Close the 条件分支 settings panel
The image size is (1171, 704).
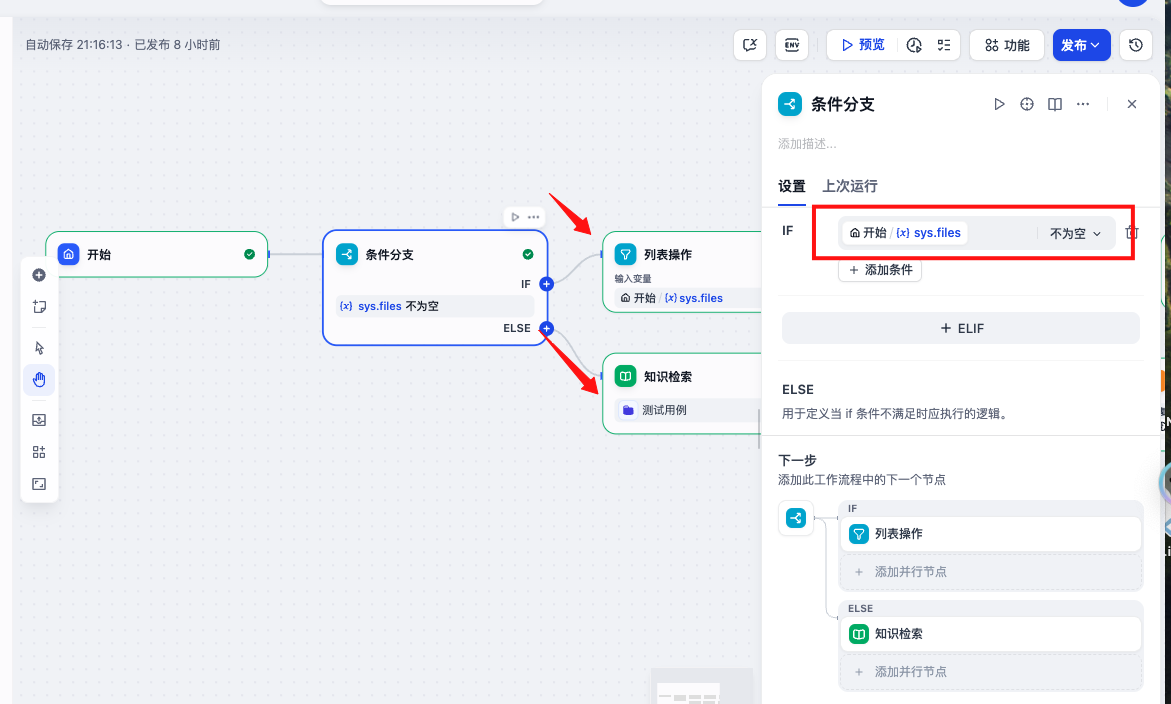[1132, 104]
